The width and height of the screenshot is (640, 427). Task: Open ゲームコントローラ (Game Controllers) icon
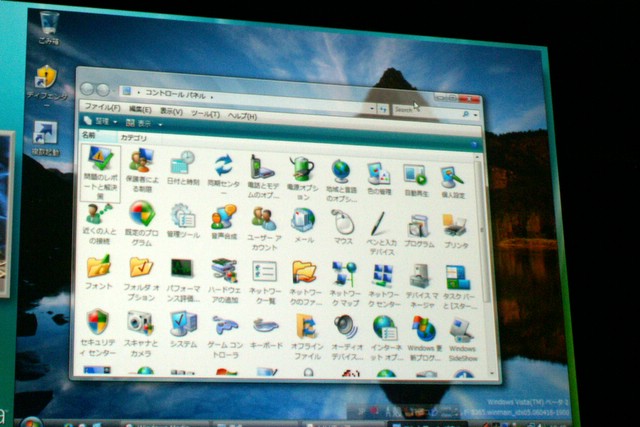(225, 337)
